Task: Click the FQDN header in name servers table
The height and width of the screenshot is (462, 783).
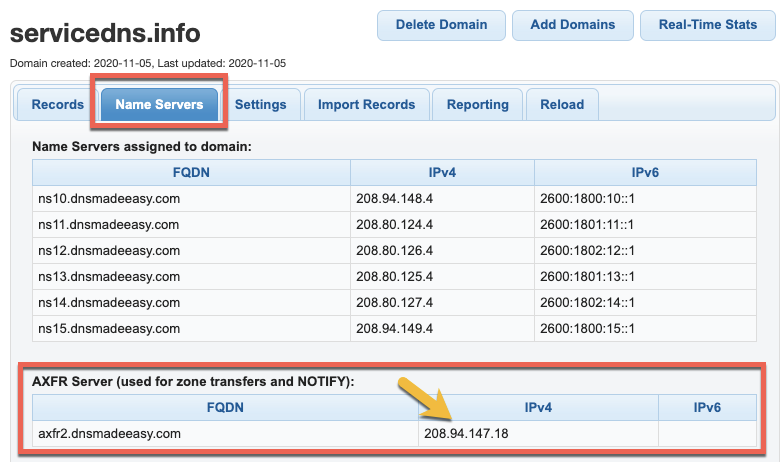Action: tap(191, 173)
